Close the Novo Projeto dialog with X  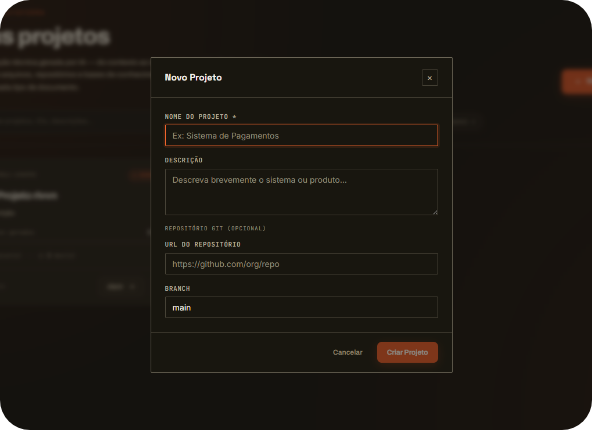pyautogui.click(x=430, y=78)
